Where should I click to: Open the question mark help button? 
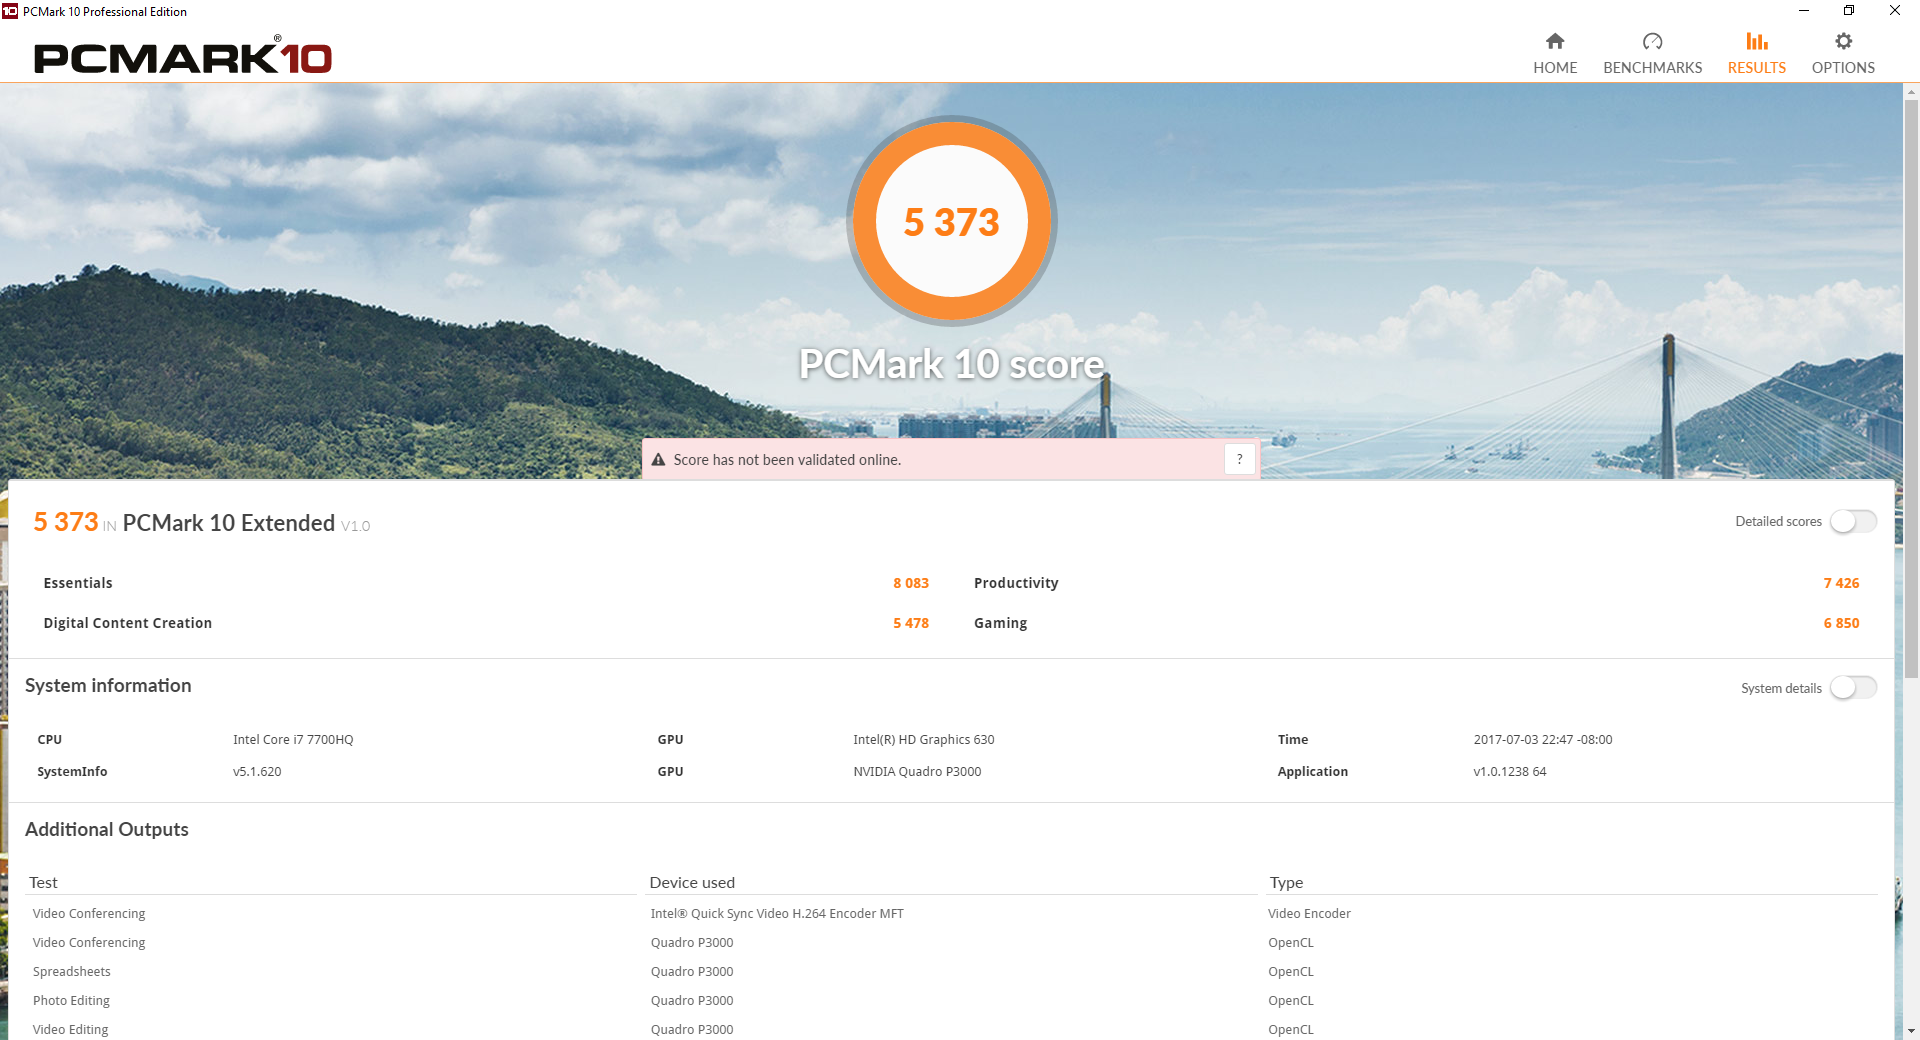click(1240, 459)
